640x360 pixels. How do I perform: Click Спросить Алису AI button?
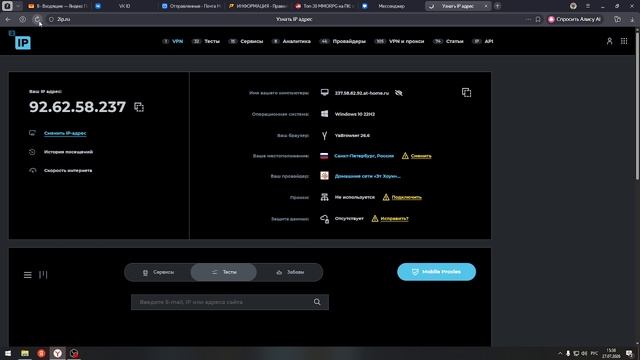click(x=574, y=19)
